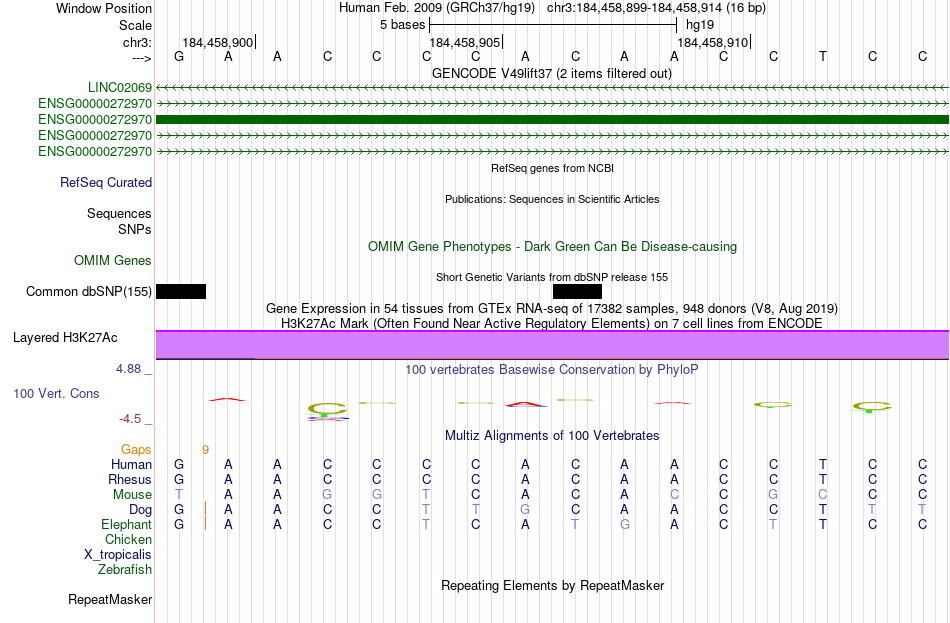Screen dimensions: 950x623
Task: Click the orange gap count 9
Action: 205,450
